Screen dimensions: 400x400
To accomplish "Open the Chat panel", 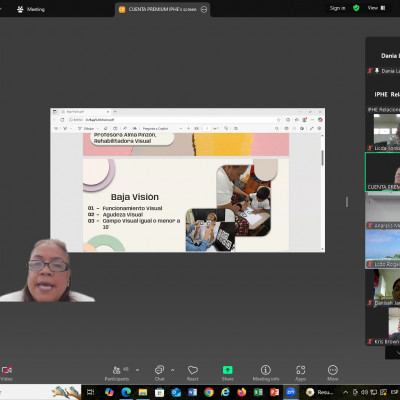I will coord(159,373).
